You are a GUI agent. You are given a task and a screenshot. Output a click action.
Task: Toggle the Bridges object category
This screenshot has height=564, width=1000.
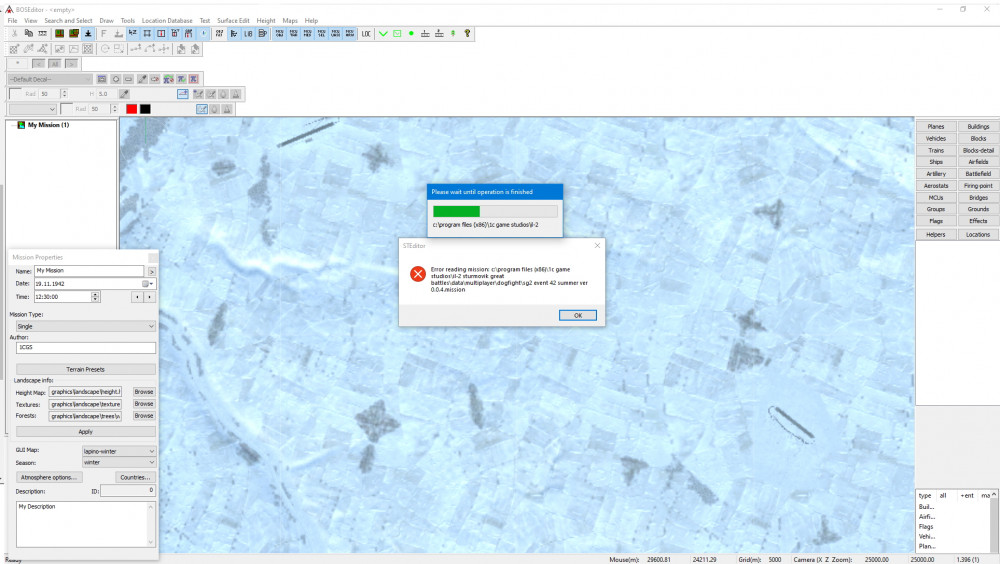(x=978, y=198)
